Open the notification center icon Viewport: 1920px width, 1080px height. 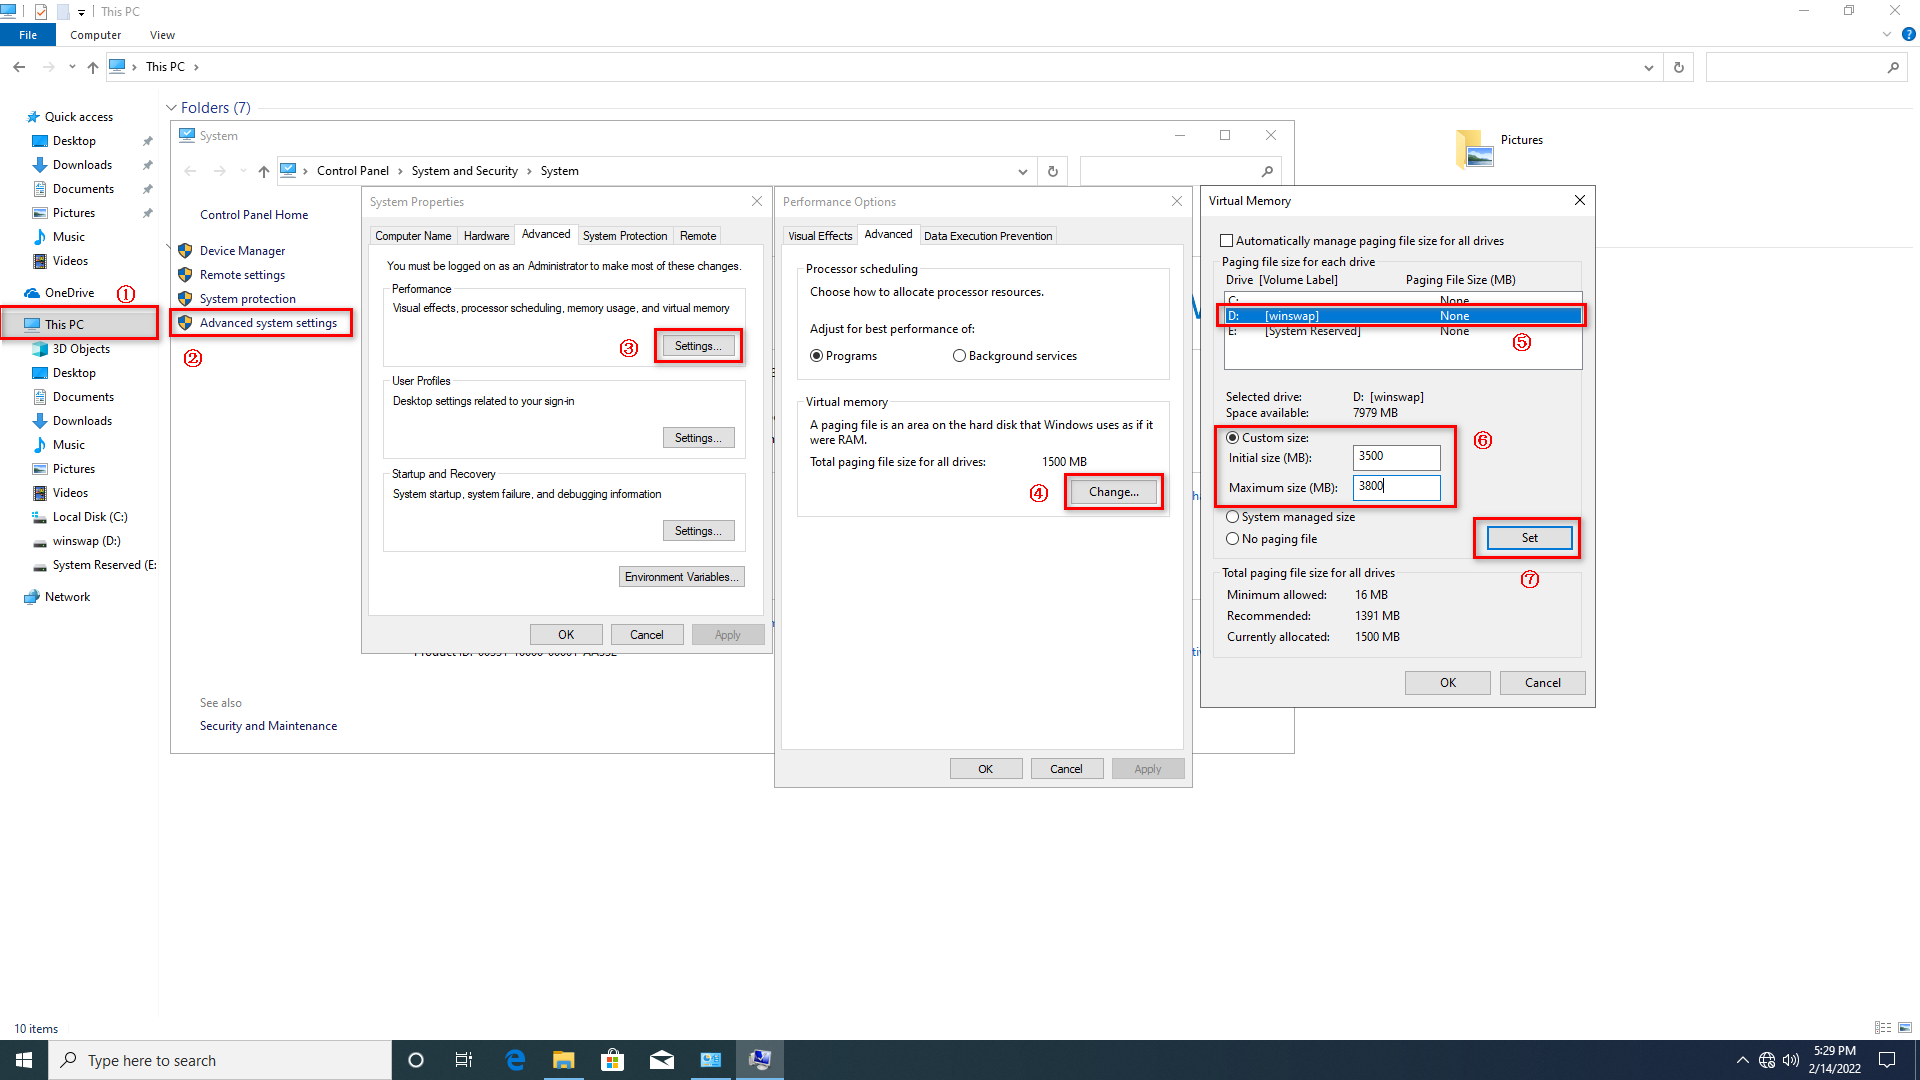pos(1887,1060)
